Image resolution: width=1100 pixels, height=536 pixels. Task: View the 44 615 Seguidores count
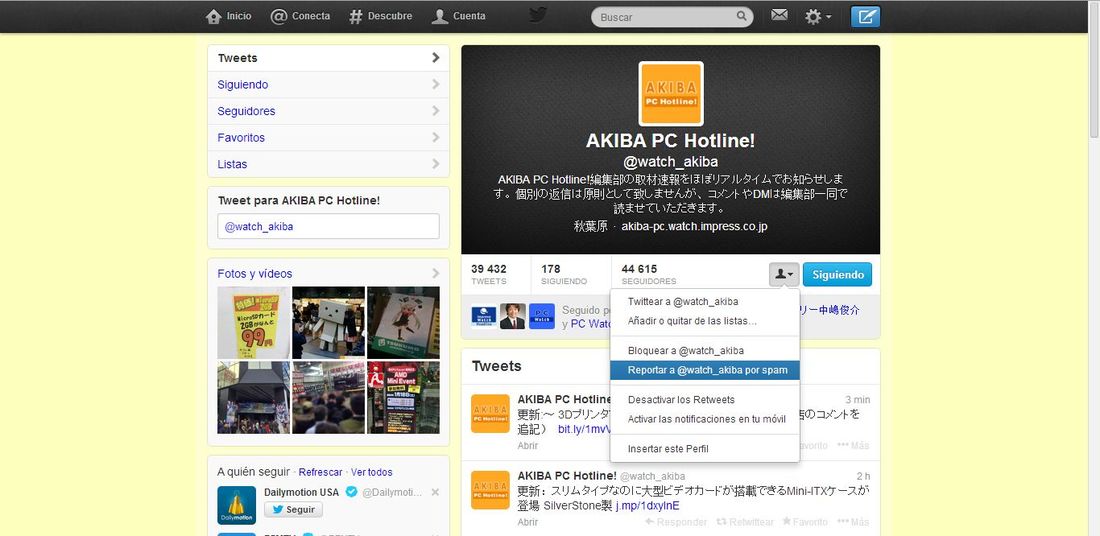649,274
